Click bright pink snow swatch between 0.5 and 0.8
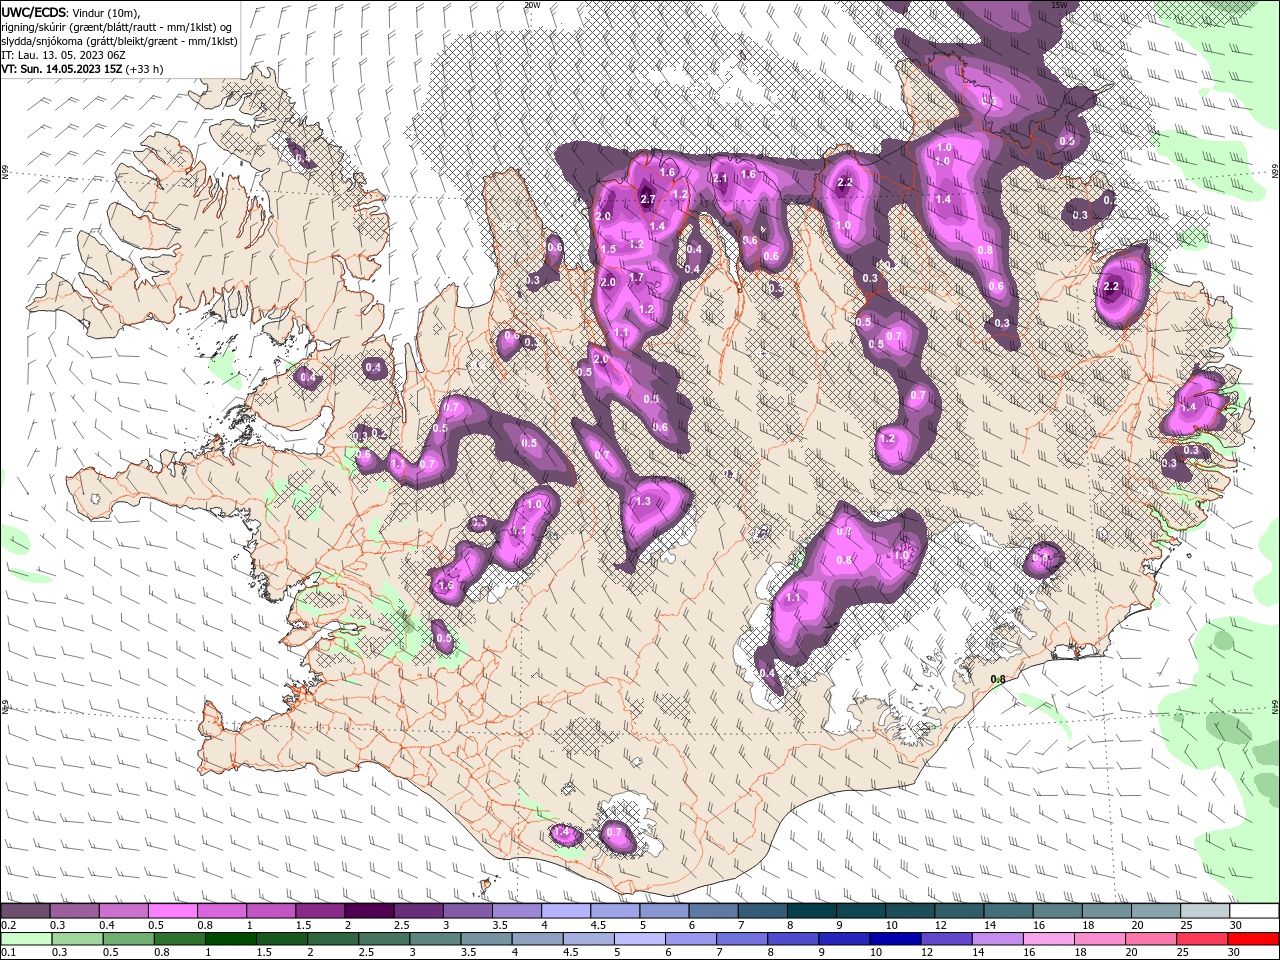Image resolution: width=1280 pixels, height=960 pixels. tap(172, 911)
